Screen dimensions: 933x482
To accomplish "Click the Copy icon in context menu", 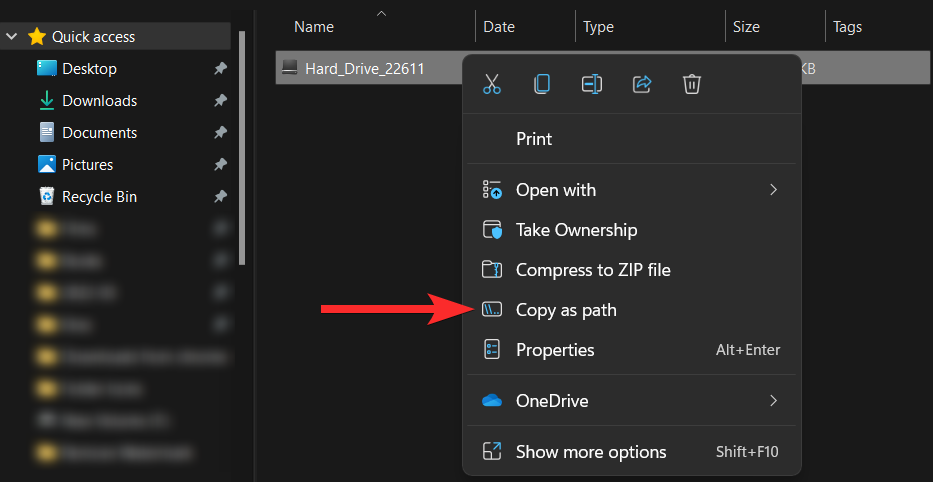I will point(541,85).
